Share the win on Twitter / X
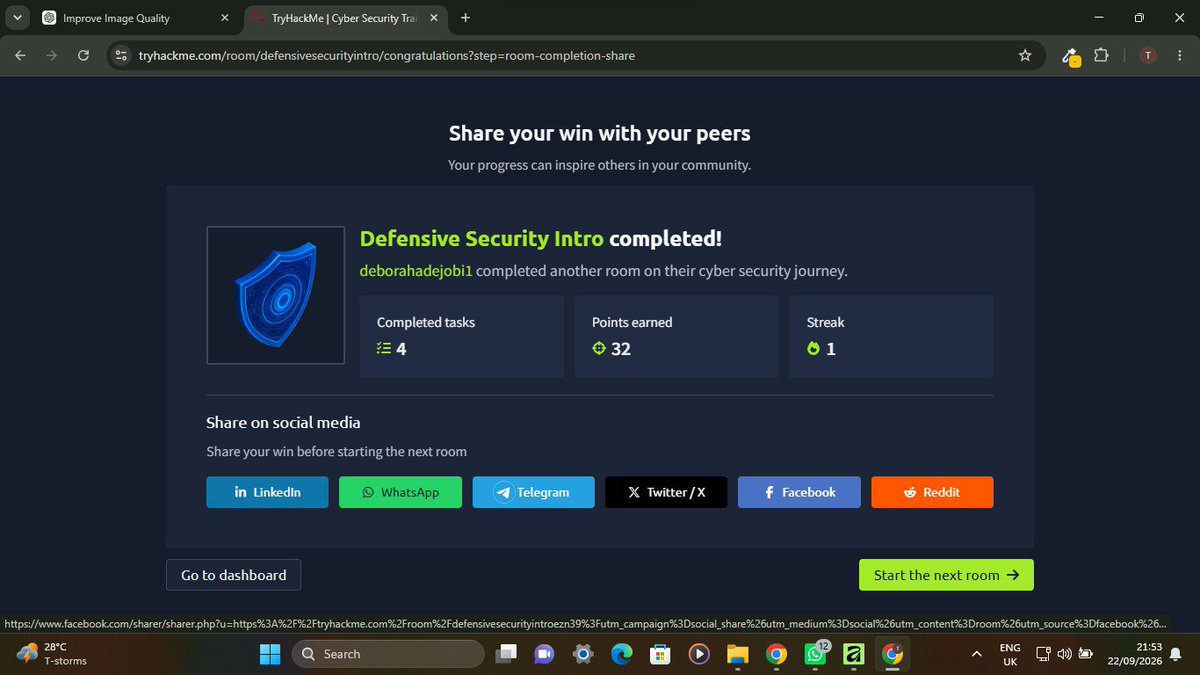Viewport: 1200px width, 675px height. [x=666, y=492]
